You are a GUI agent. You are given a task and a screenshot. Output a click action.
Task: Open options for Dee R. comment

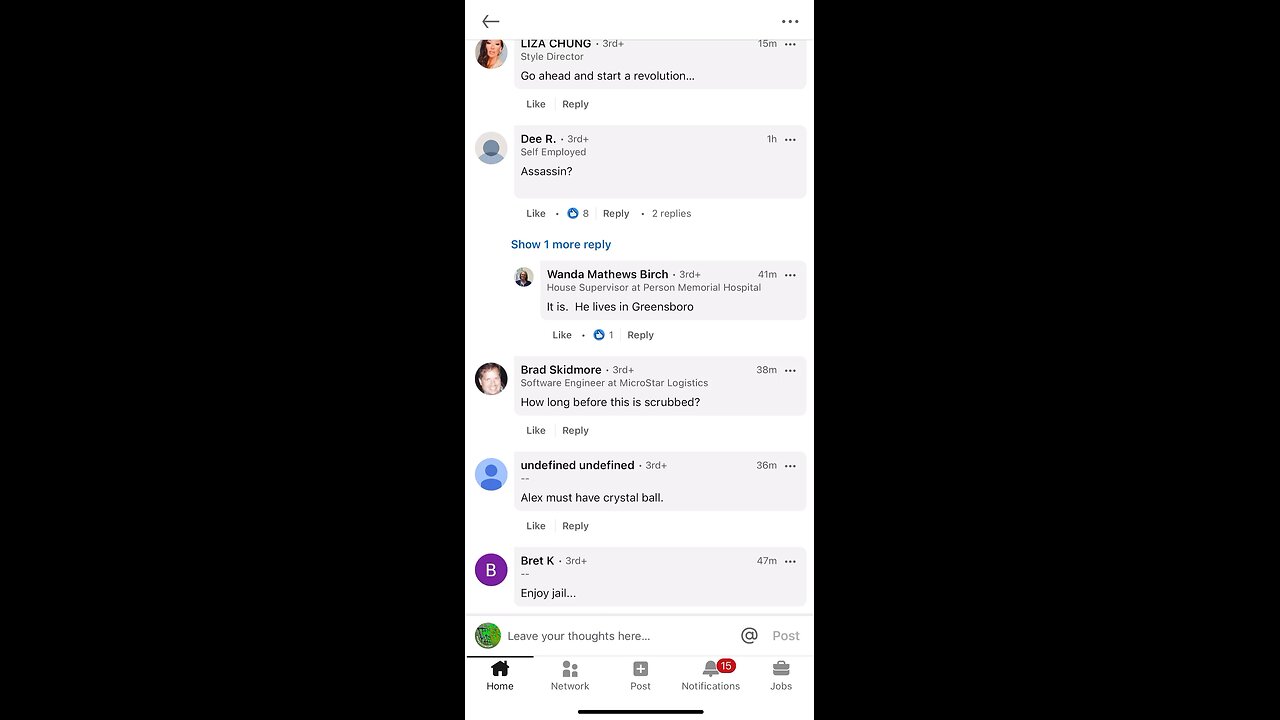coord(790,139)
